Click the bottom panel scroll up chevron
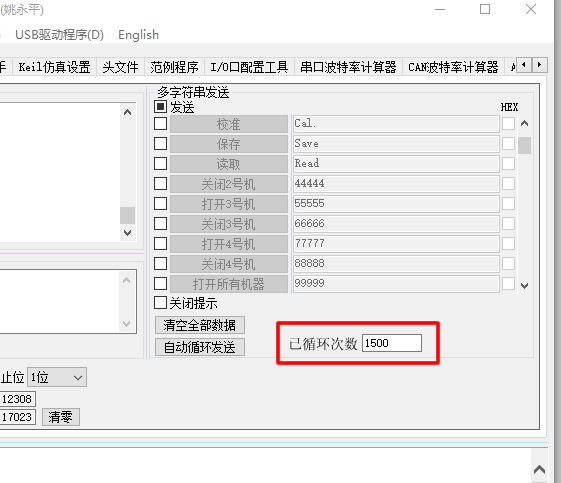 click(x=540, y=469)
